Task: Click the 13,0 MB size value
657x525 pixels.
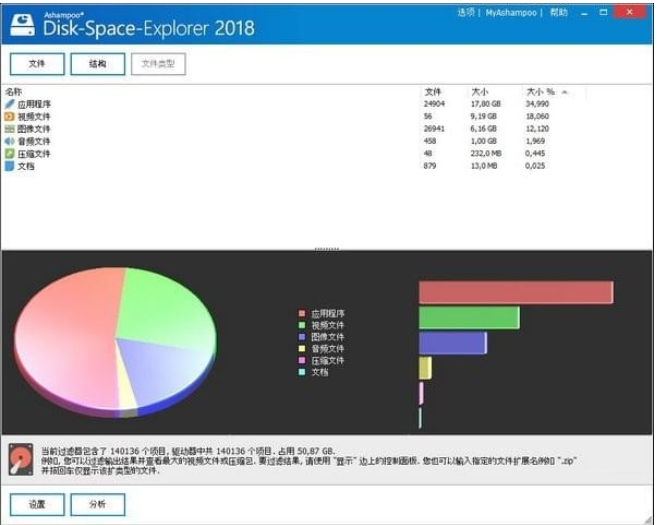Action: [484, 166]
